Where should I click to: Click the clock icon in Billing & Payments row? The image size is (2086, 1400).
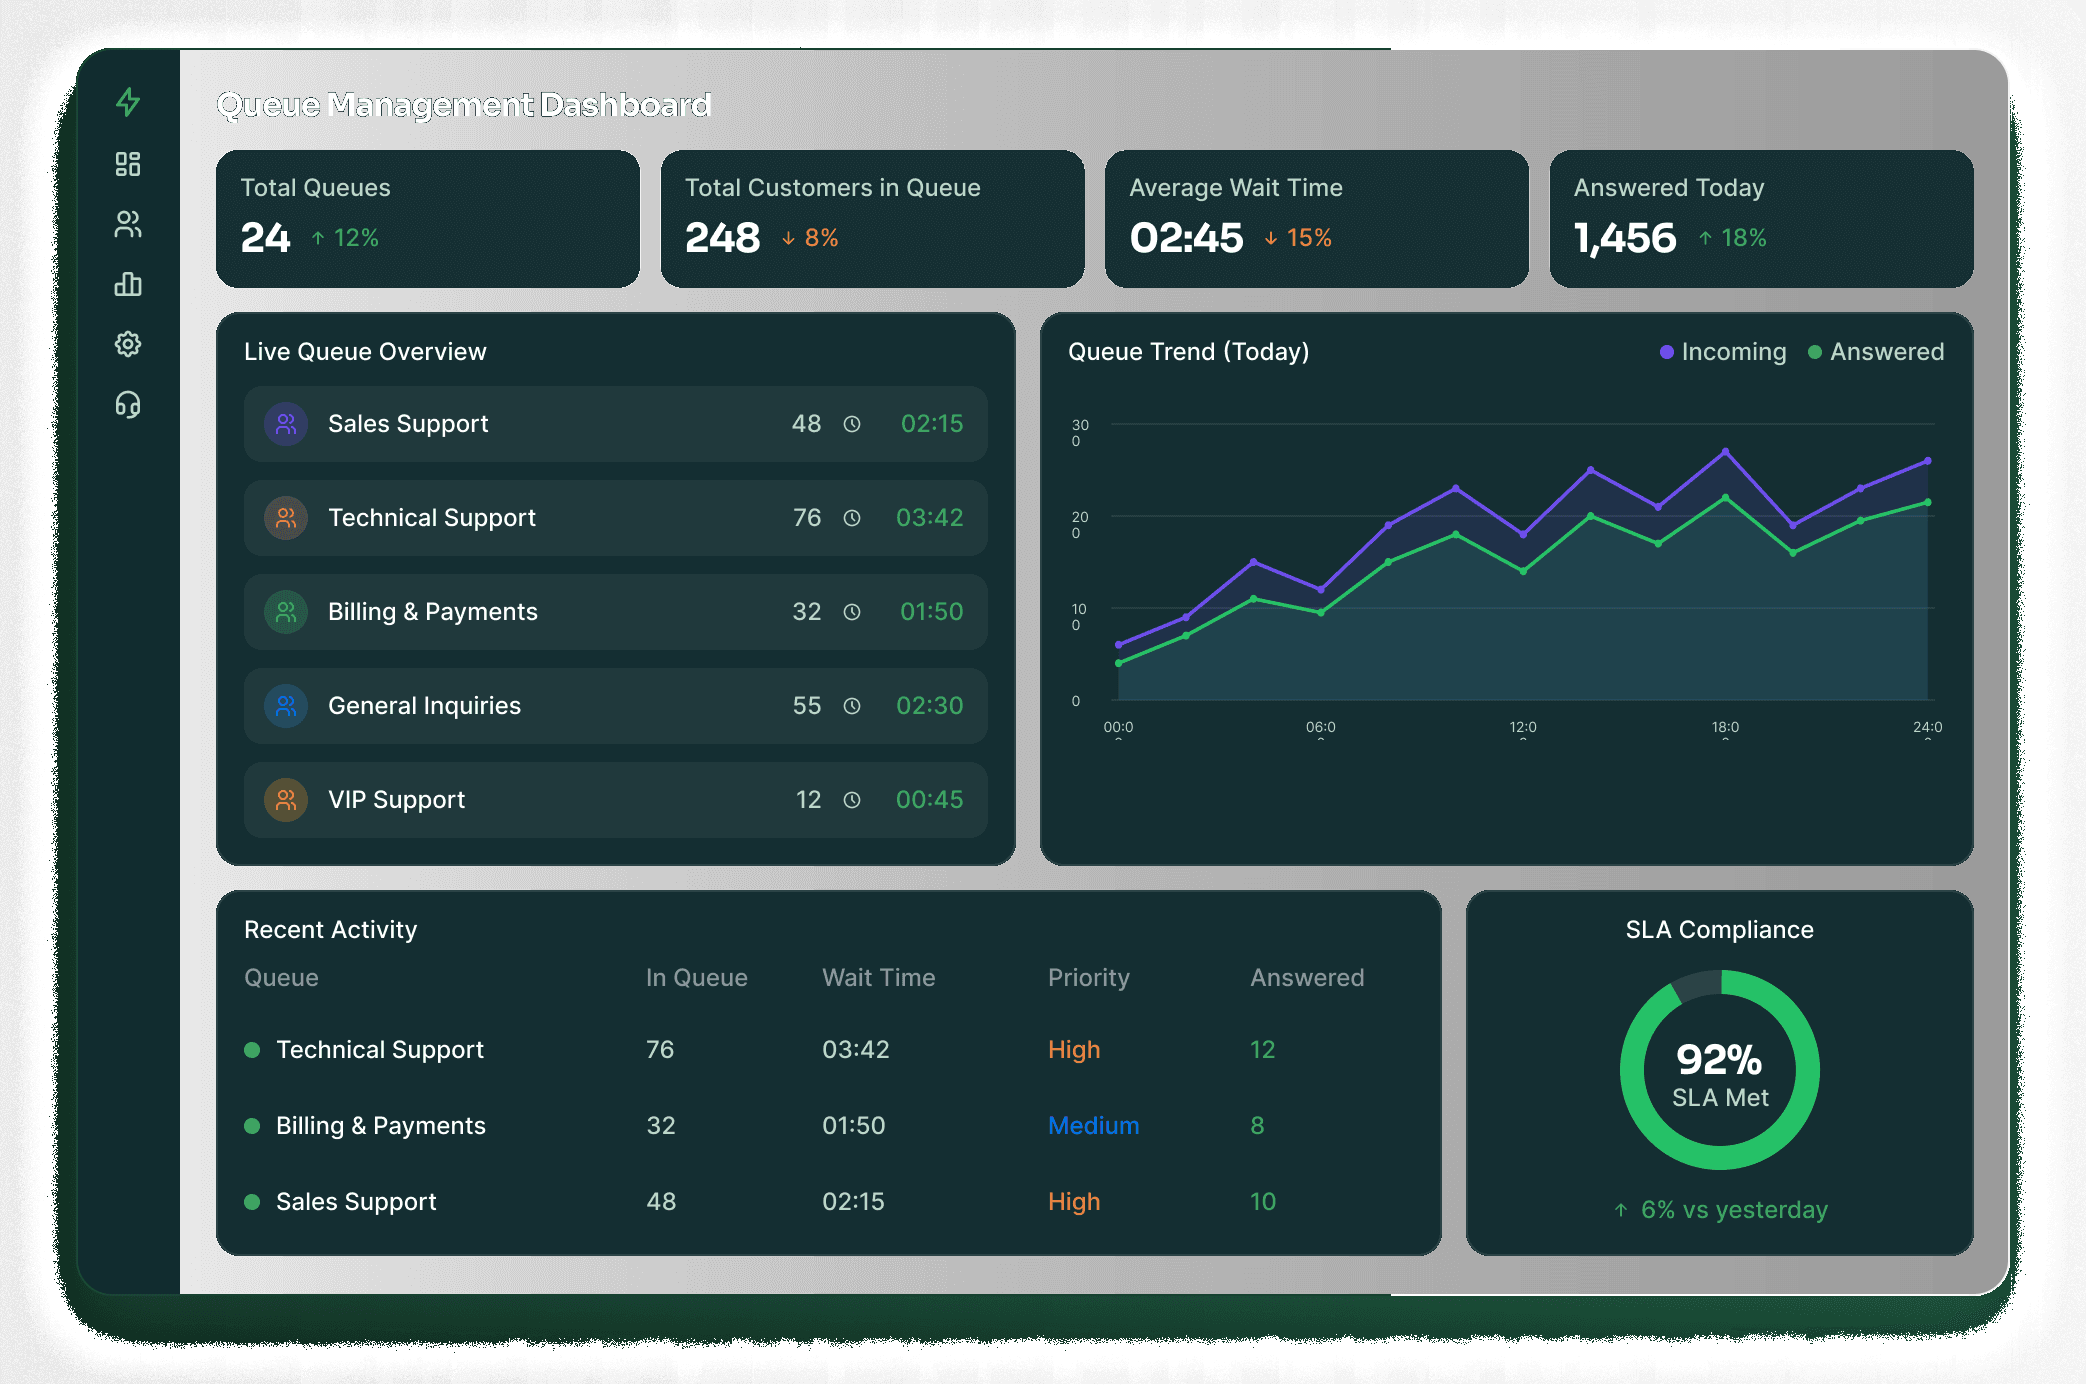coord(852,612)
